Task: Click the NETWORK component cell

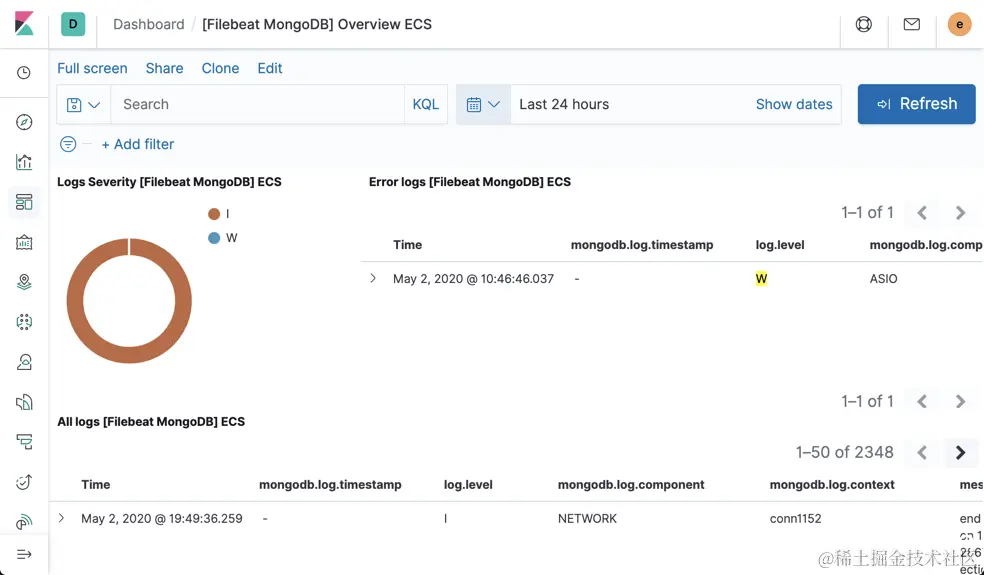Action: pos(587,519)
